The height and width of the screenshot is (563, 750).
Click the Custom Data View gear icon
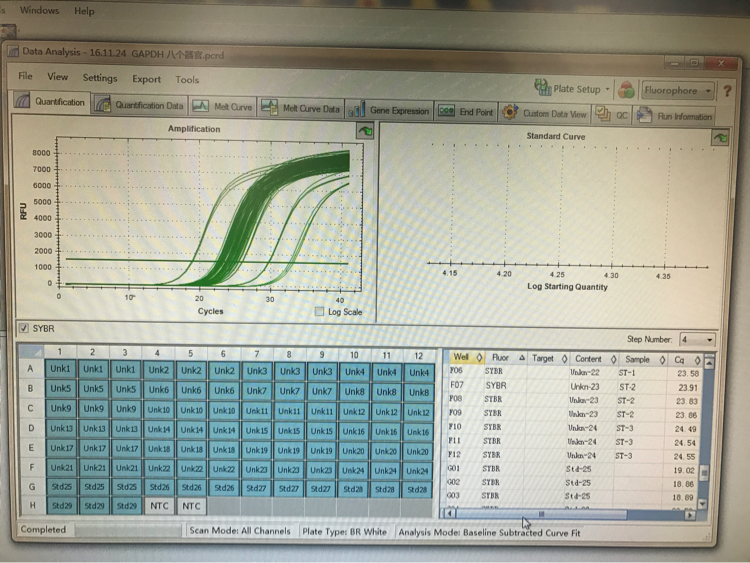510,112
